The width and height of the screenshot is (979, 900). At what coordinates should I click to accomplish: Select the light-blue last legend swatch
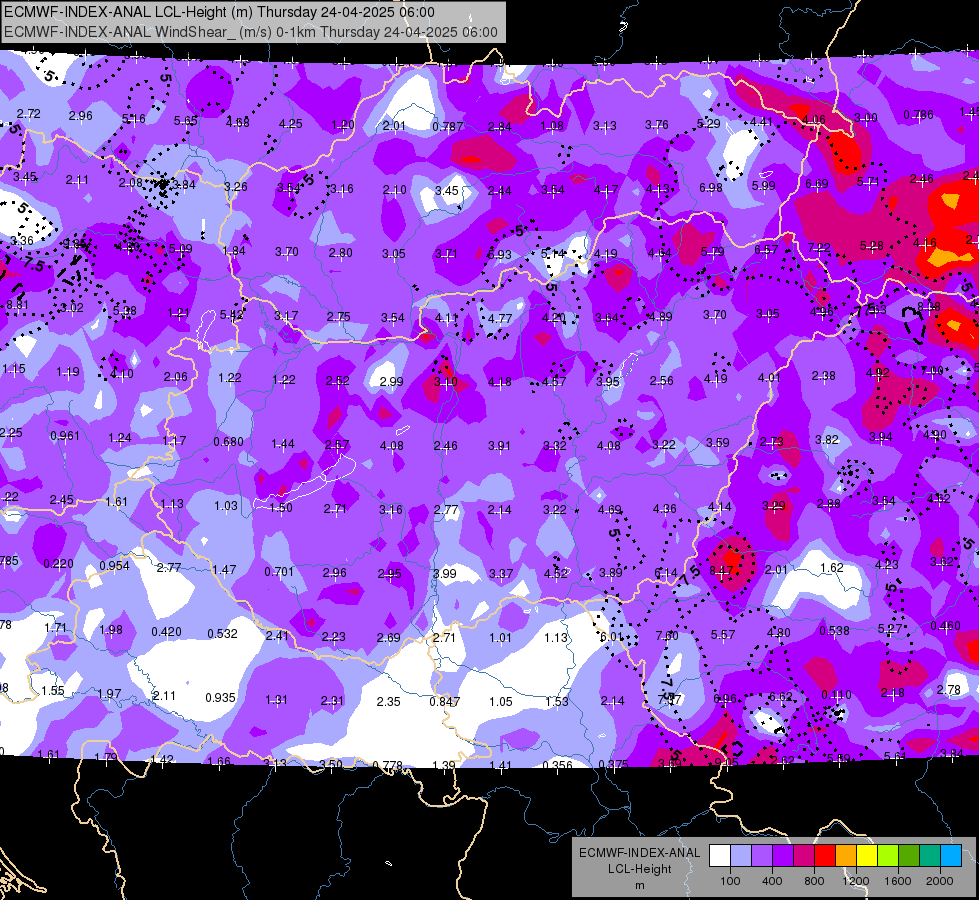[951, 855]
